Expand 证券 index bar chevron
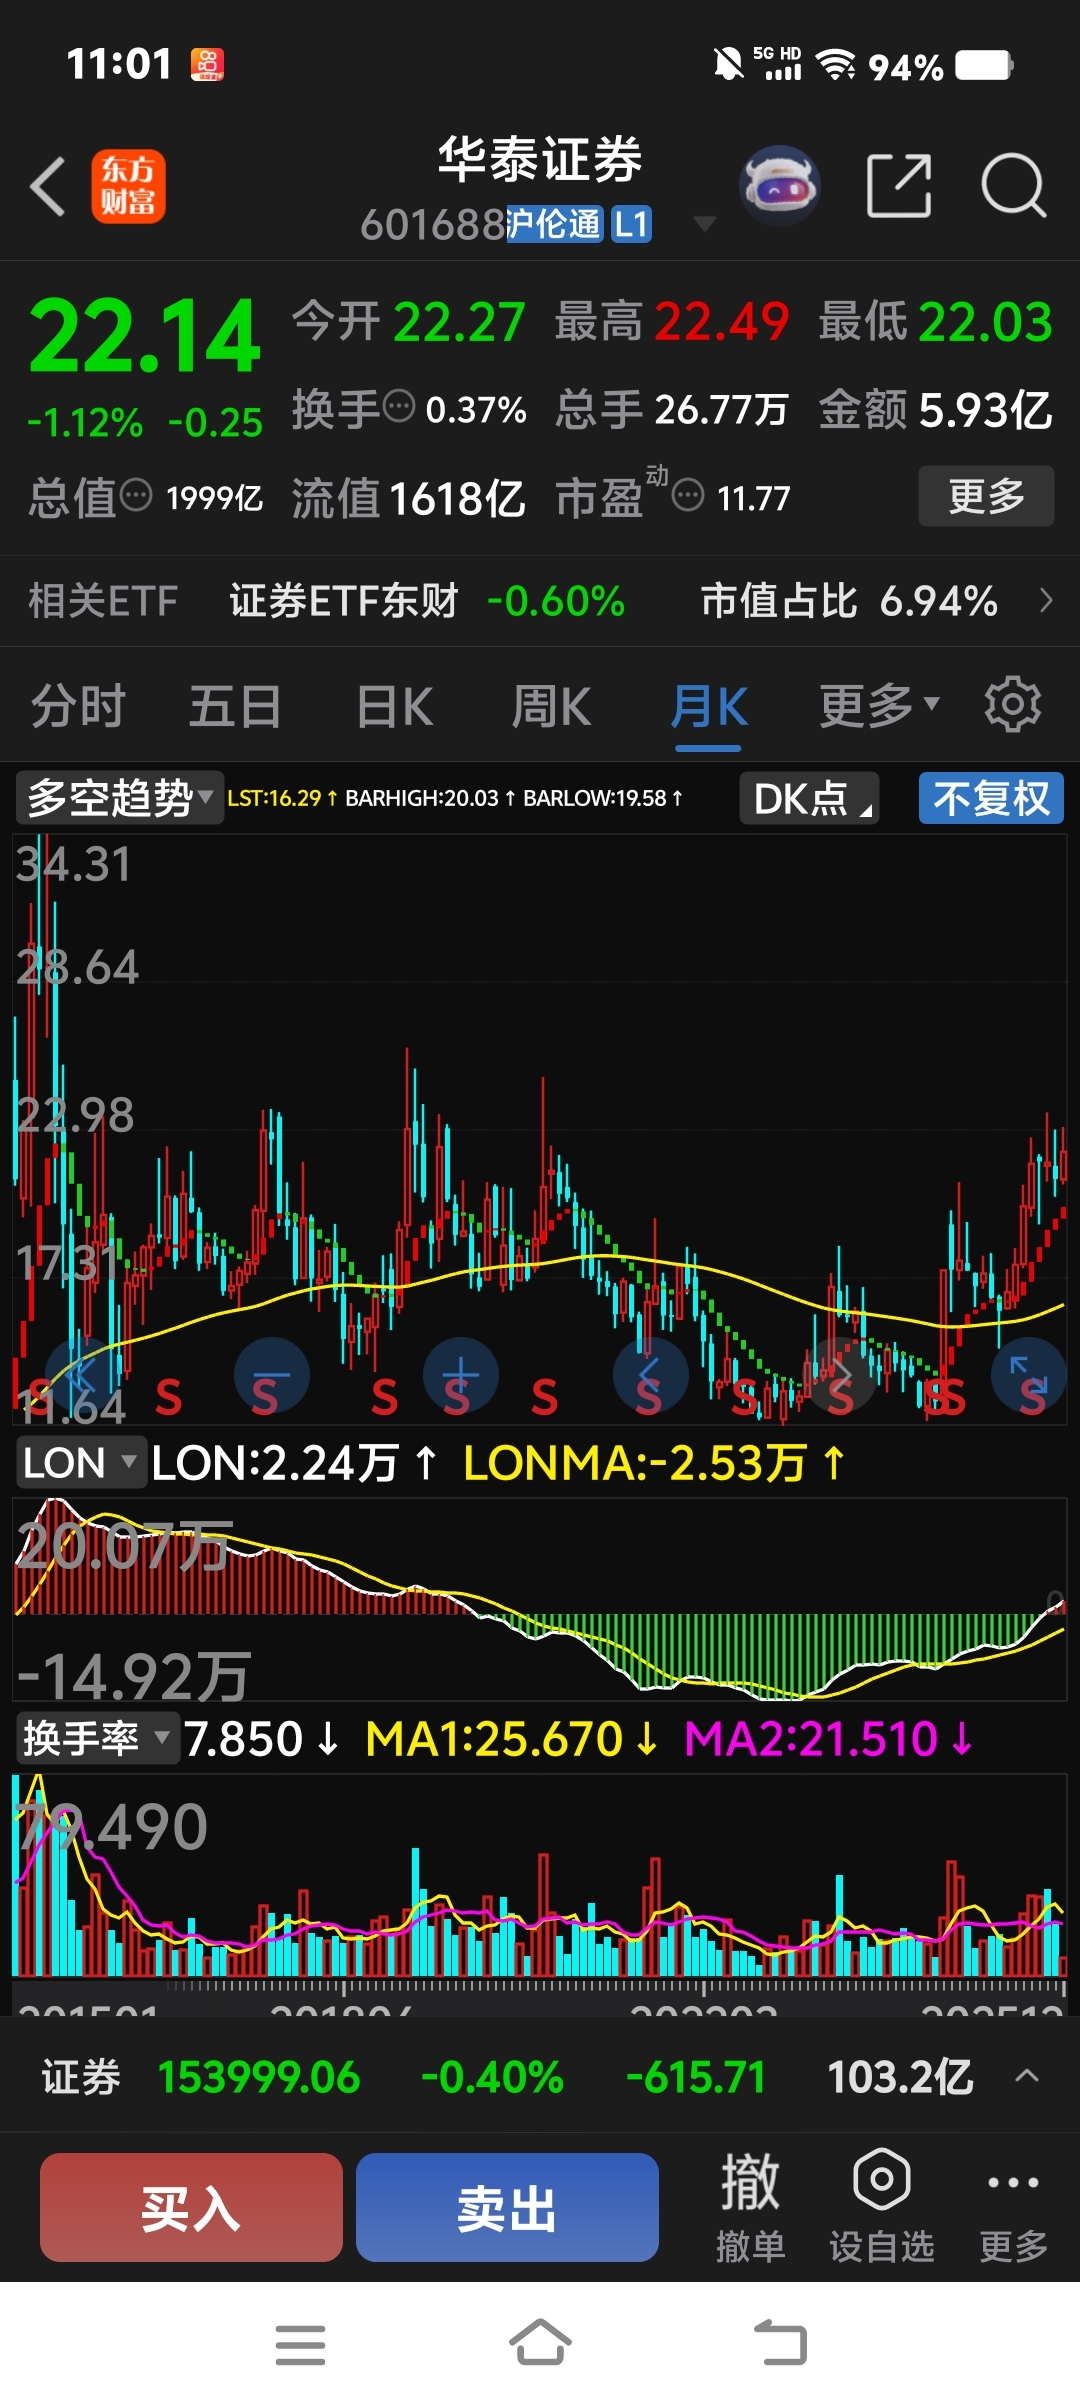 (x=1027, y=2075)
